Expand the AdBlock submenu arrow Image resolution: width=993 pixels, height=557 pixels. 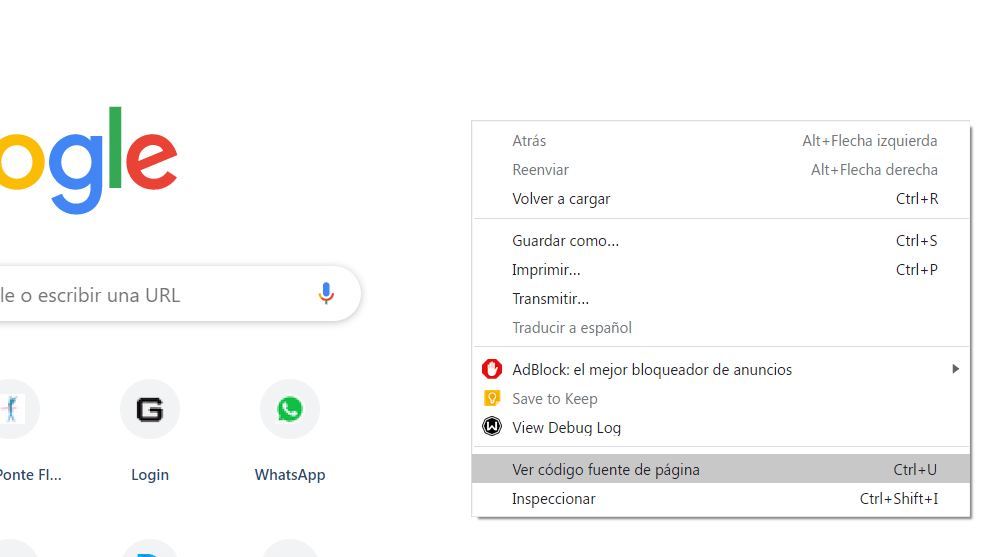pyautogui.click(x=956, y=369)
